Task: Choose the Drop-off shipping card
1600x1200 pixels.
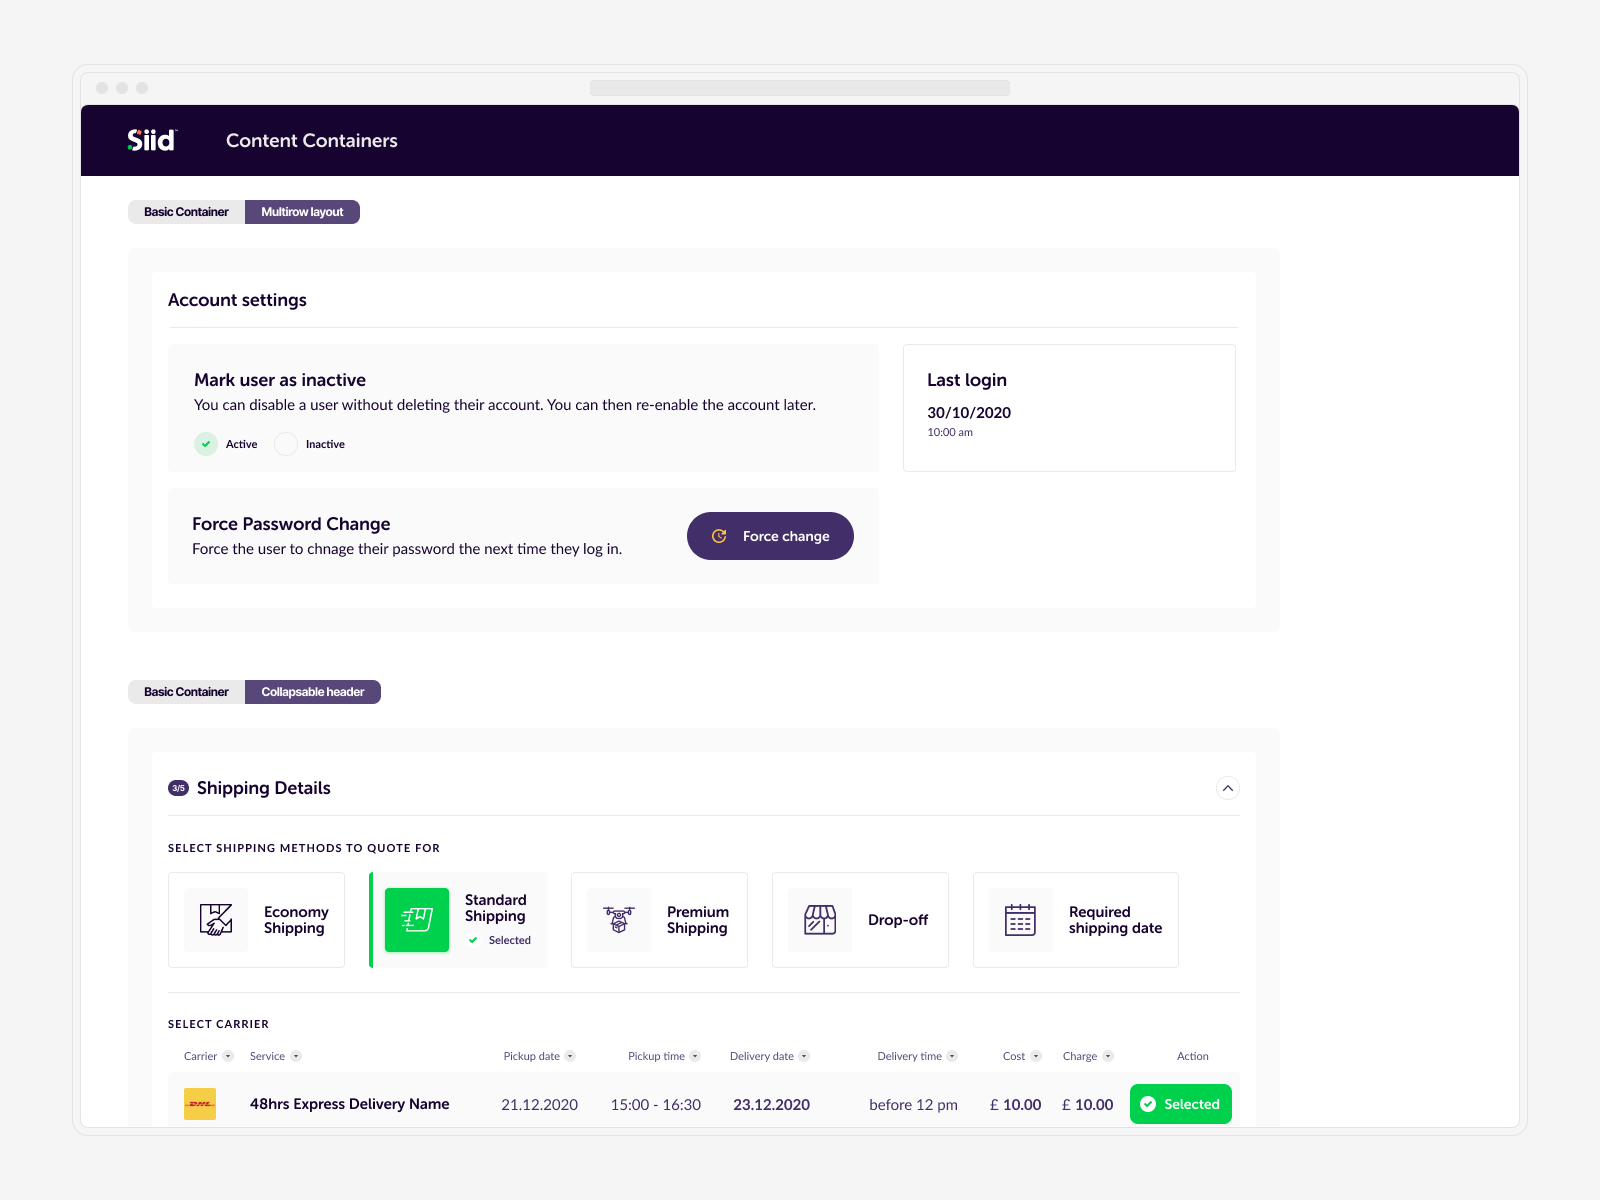Action: 860,920
